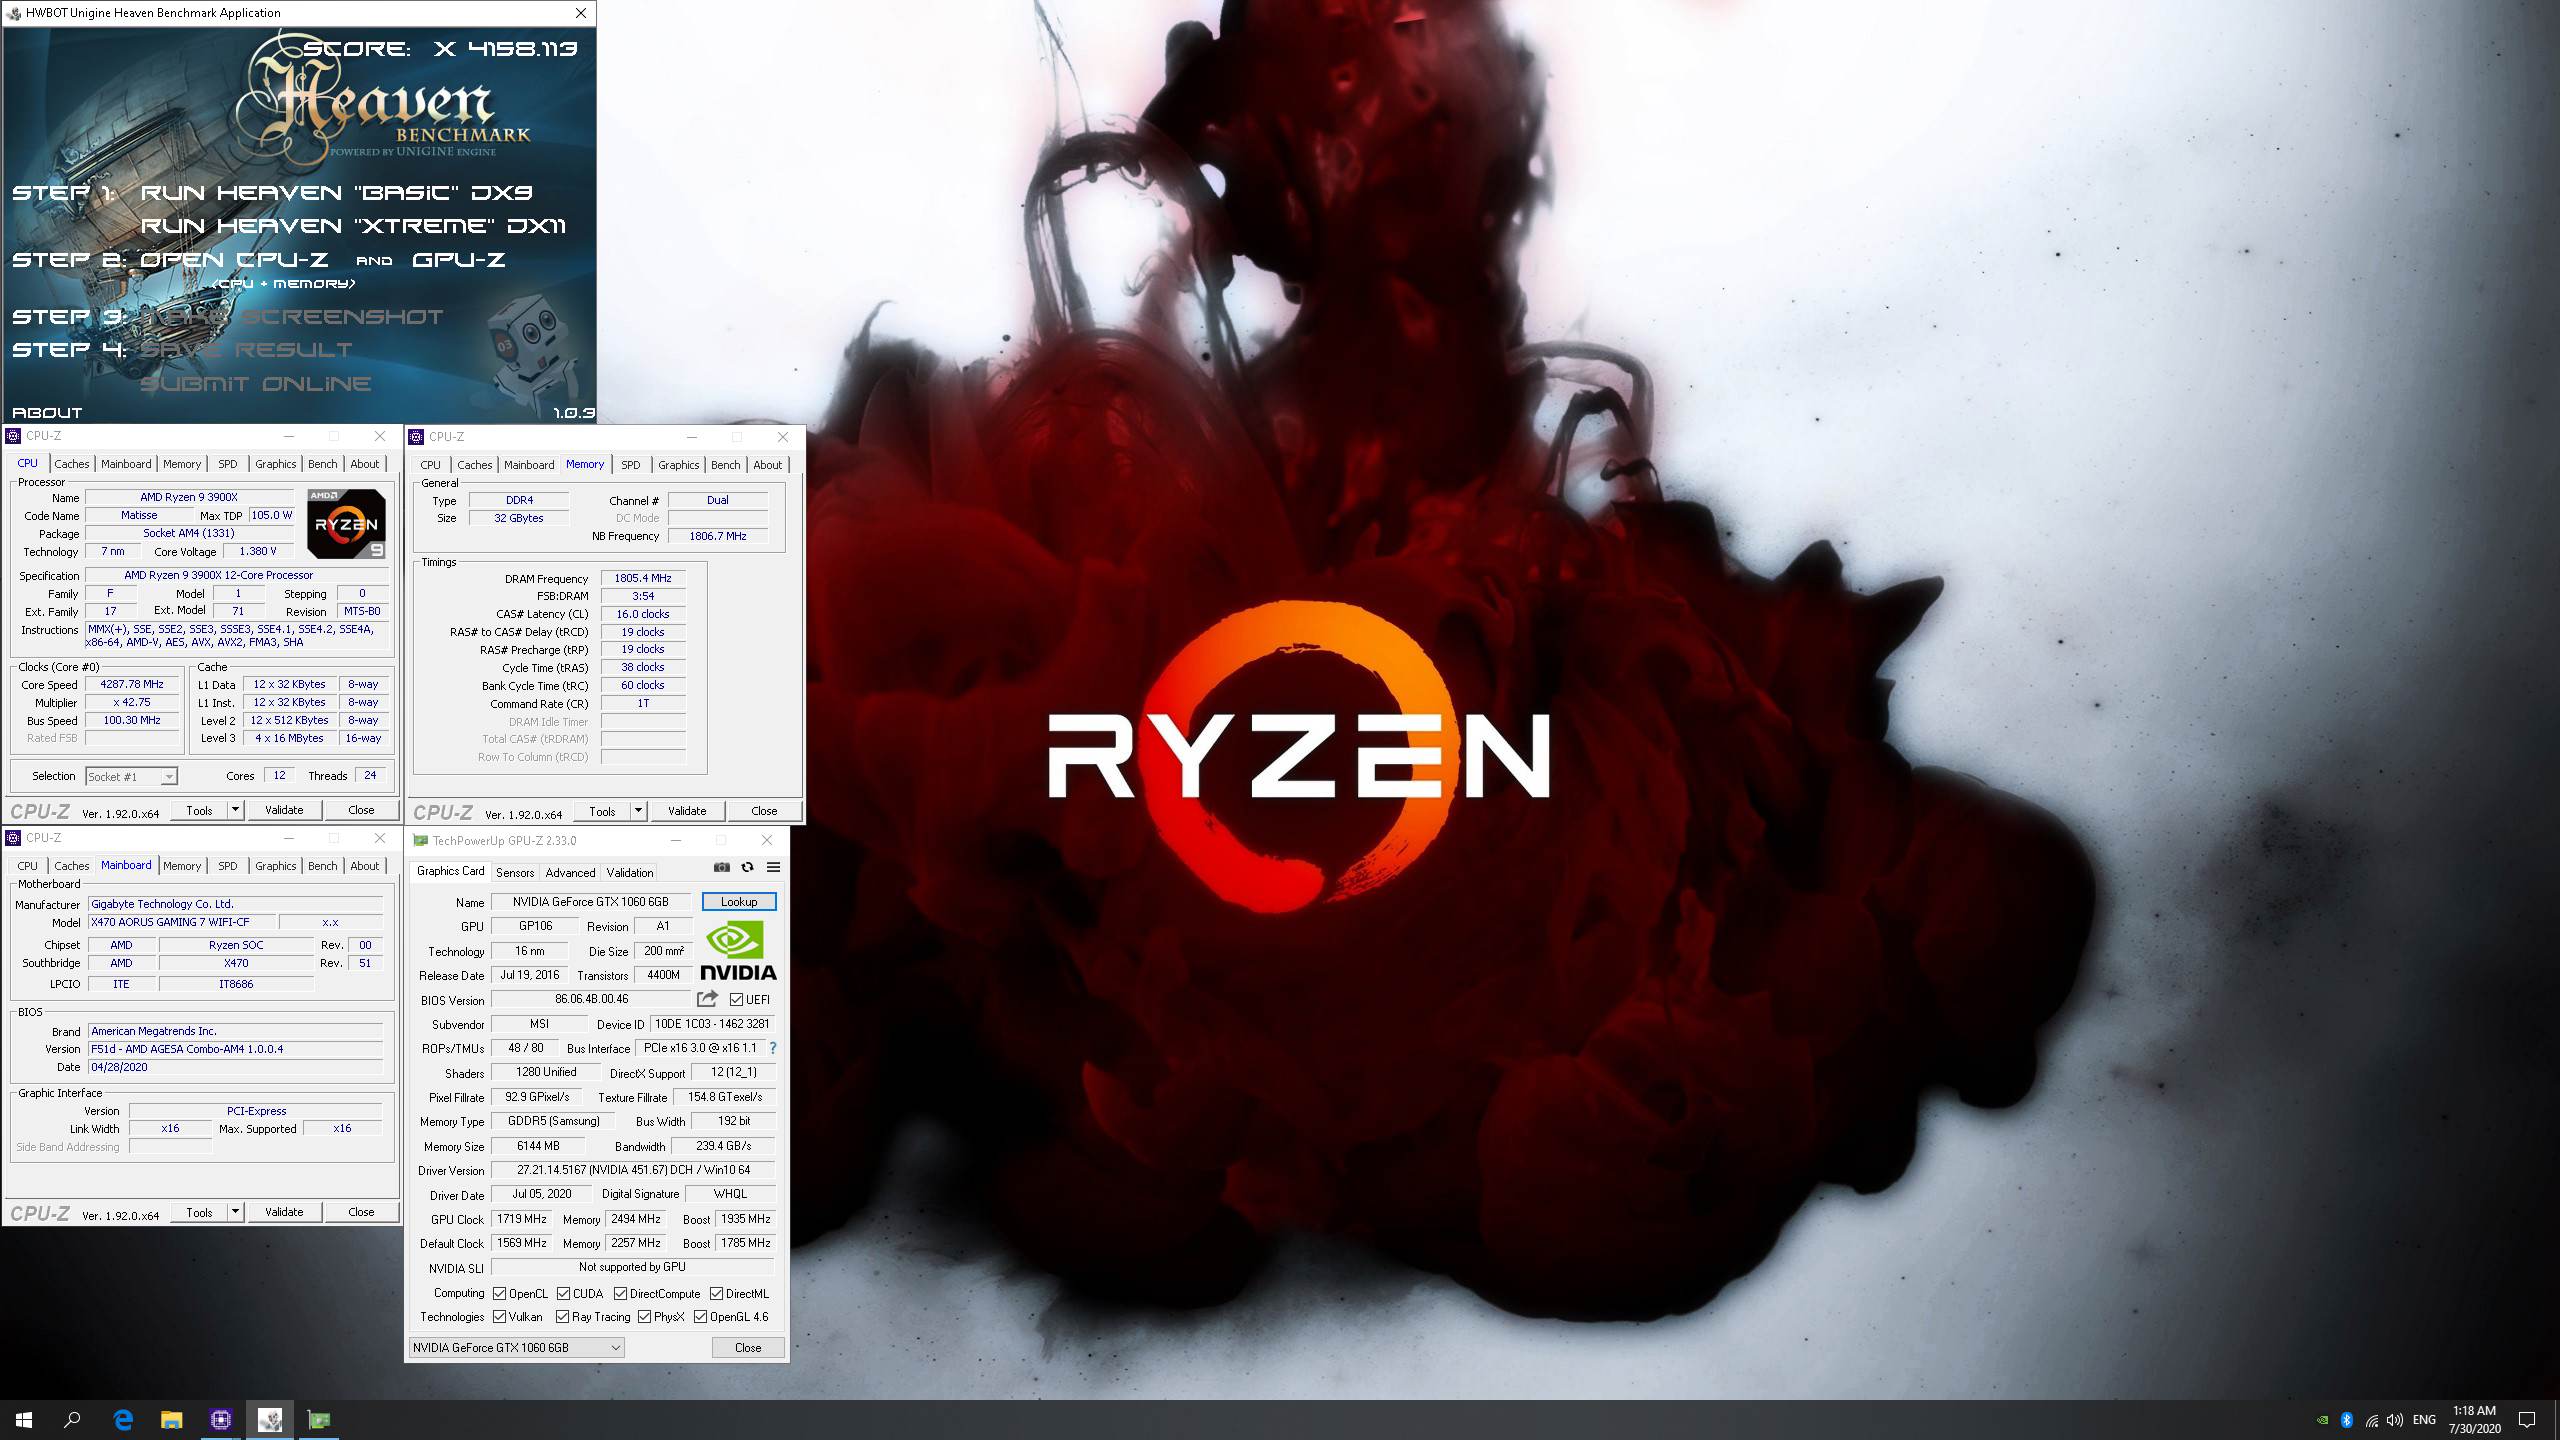The image size is (2560, 1440).
Task: Open network settings tray icon
Action: 2371,1420
